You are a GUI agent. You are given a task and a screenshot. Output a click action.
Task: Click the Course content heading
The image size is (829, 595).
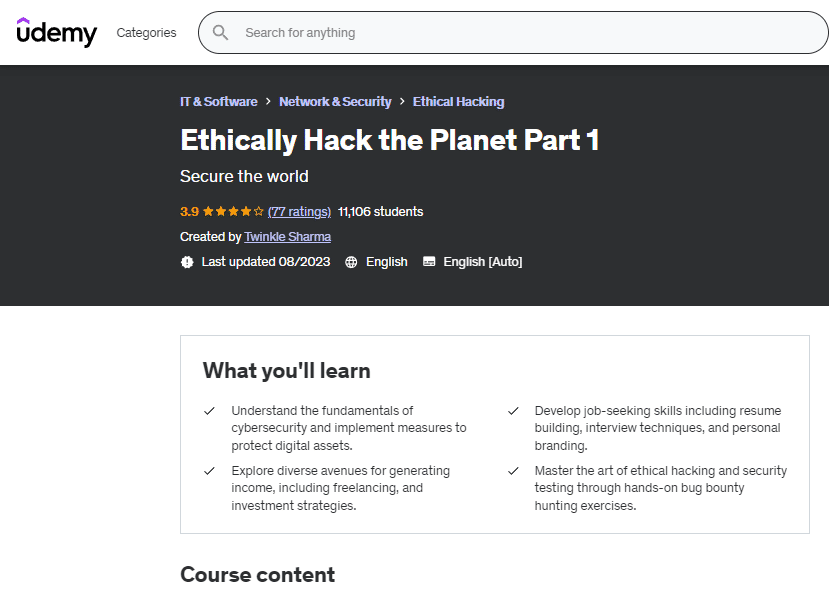[x=257, y=575]
